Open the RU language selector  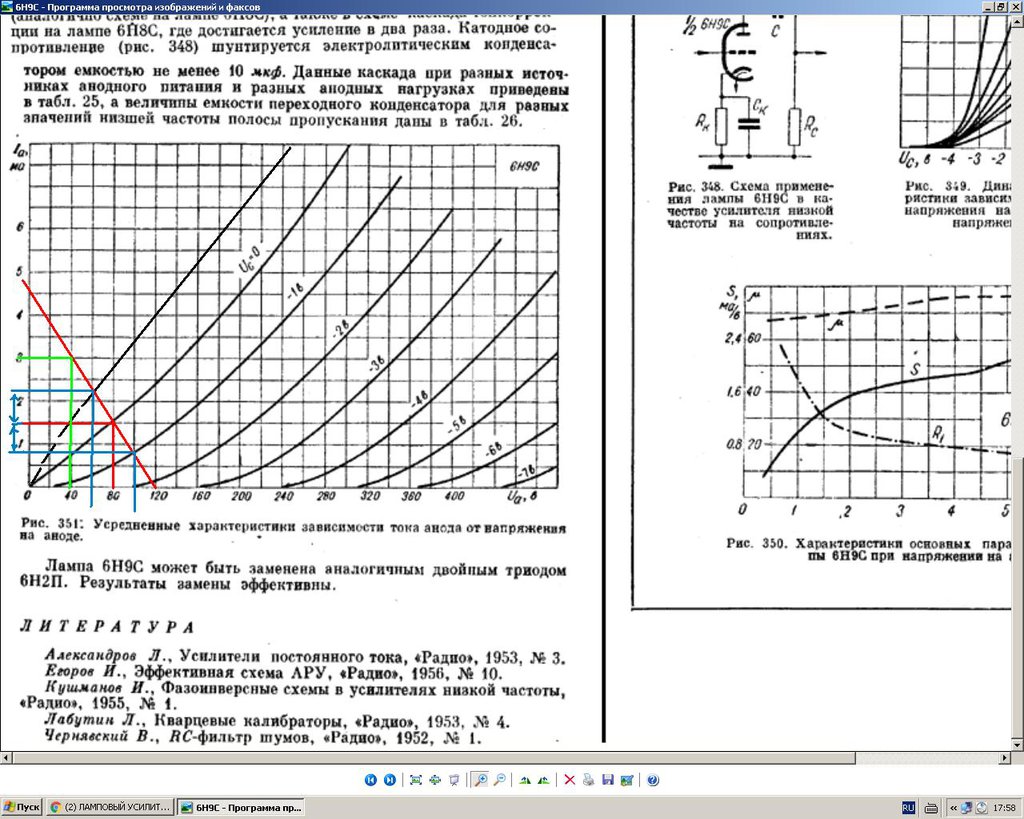(x=908, y=808)
